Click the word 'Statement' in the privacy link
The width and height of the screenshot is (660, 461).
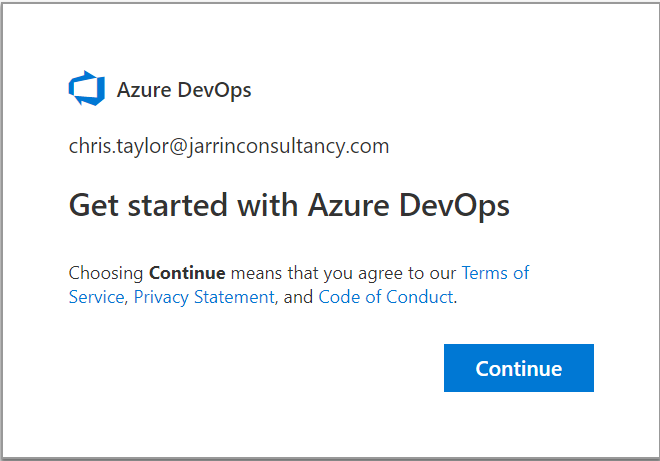tap(237, 297)
